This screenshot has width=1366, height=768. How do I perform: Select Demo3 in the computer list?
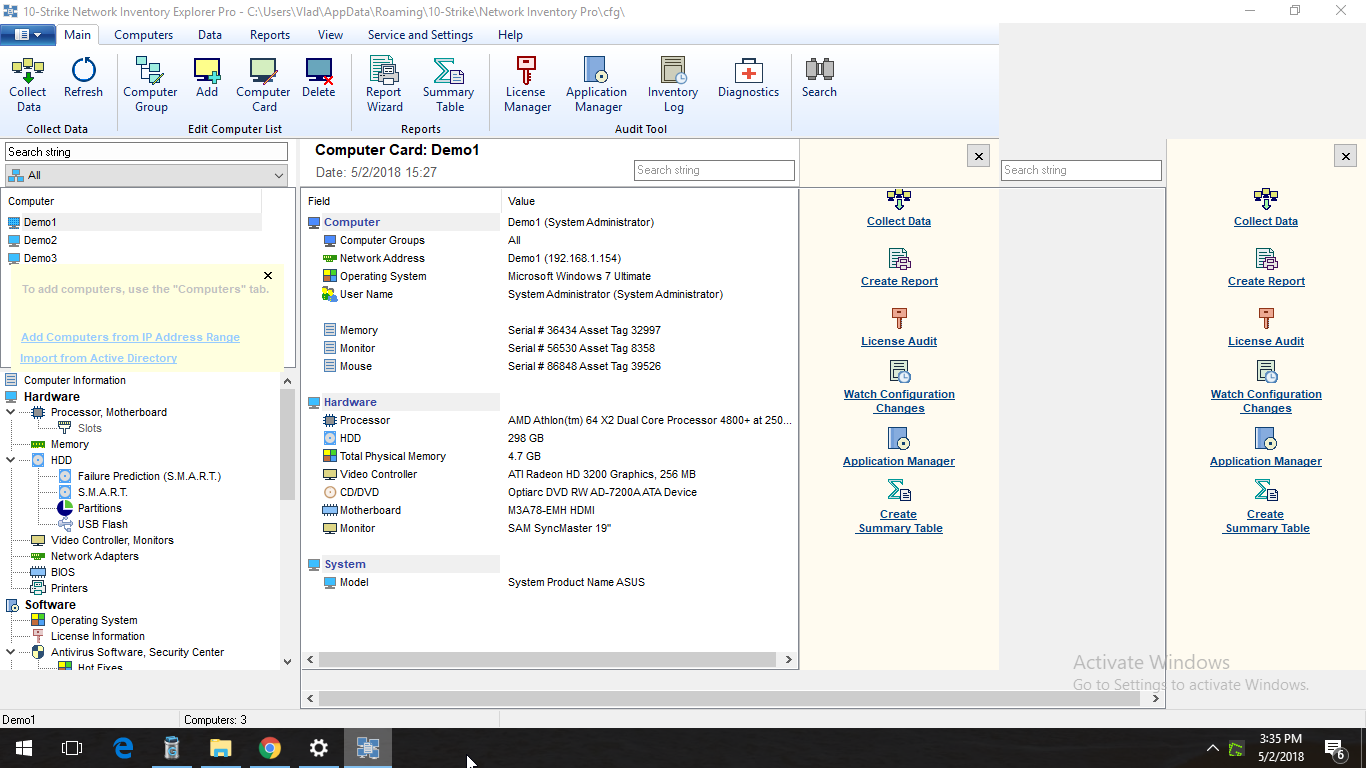40,258
